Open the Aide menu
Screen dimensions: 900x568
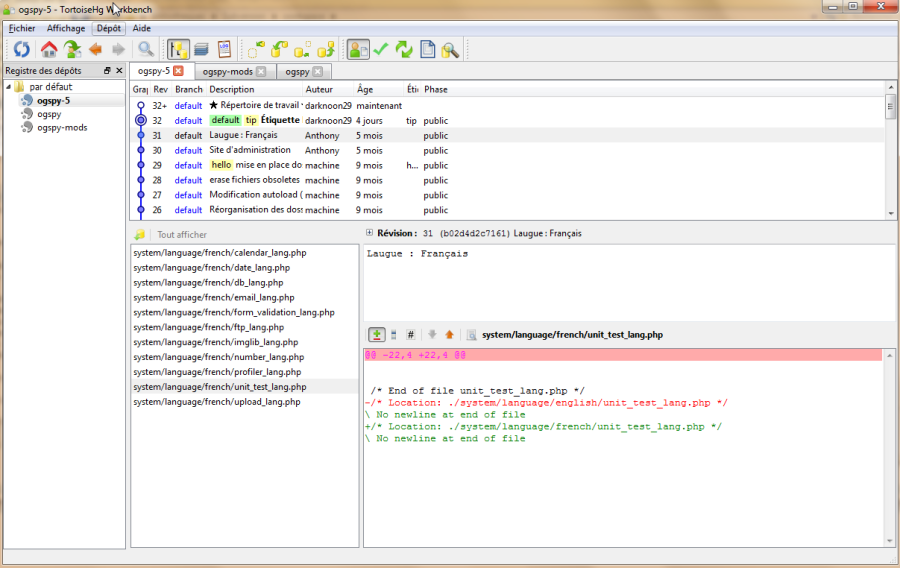click(x=142, y=28)
